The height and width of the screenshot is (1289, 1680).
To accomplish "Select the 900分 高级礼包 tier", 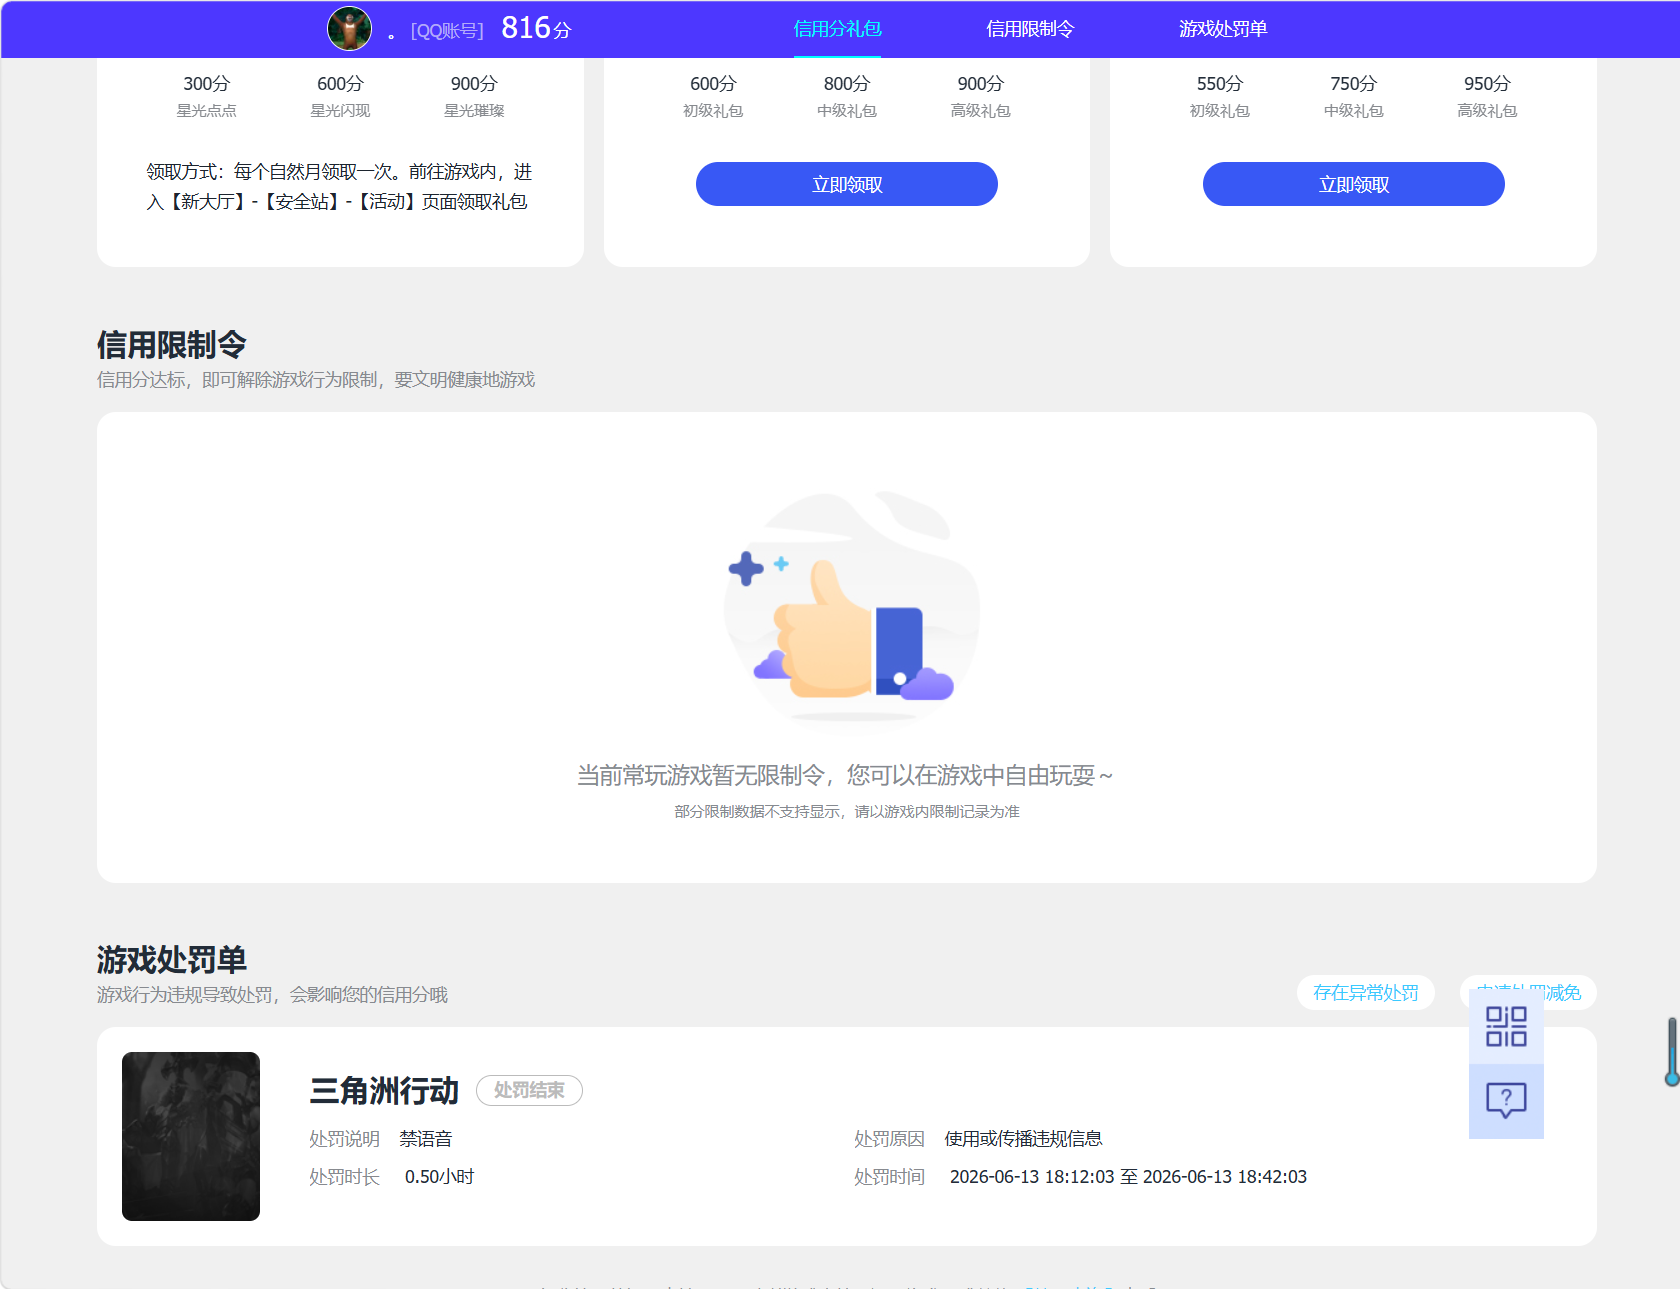I will pyautogui.click(x=981, y=96).
